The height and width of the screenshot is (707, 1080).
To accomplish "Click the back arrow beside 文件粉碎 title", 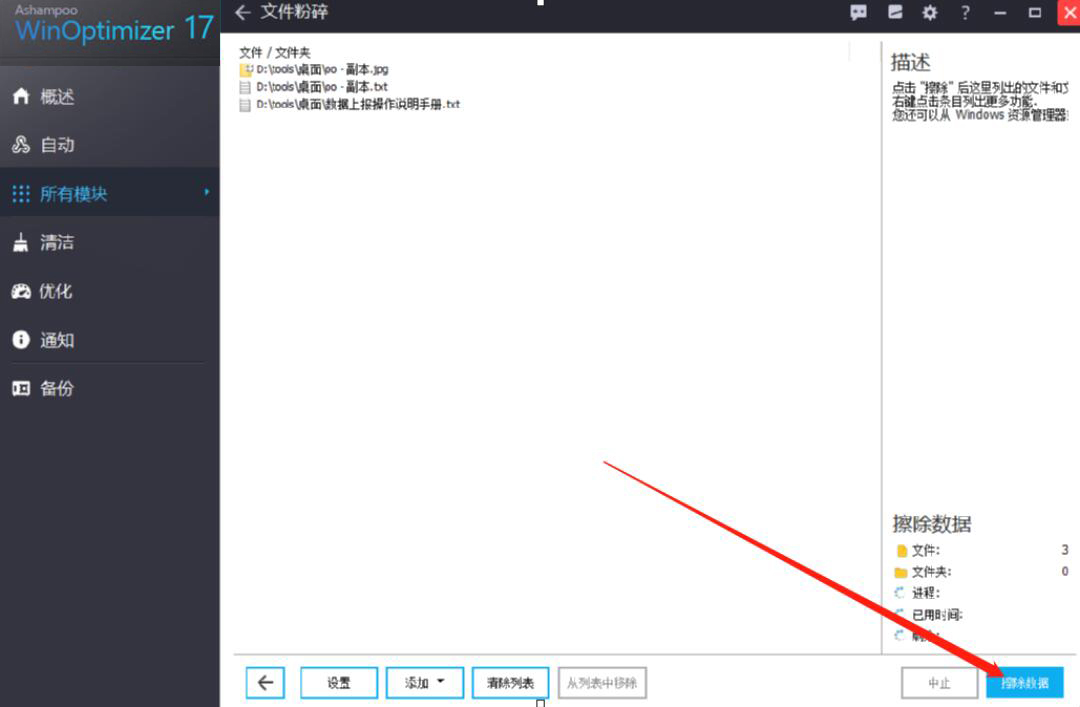I will pos(242,12).
